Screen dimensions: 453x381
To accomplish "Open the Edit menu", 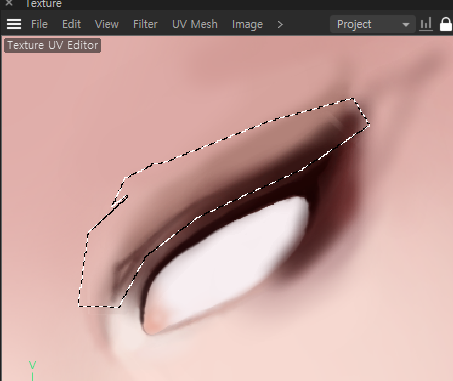I will coord(71,24).
